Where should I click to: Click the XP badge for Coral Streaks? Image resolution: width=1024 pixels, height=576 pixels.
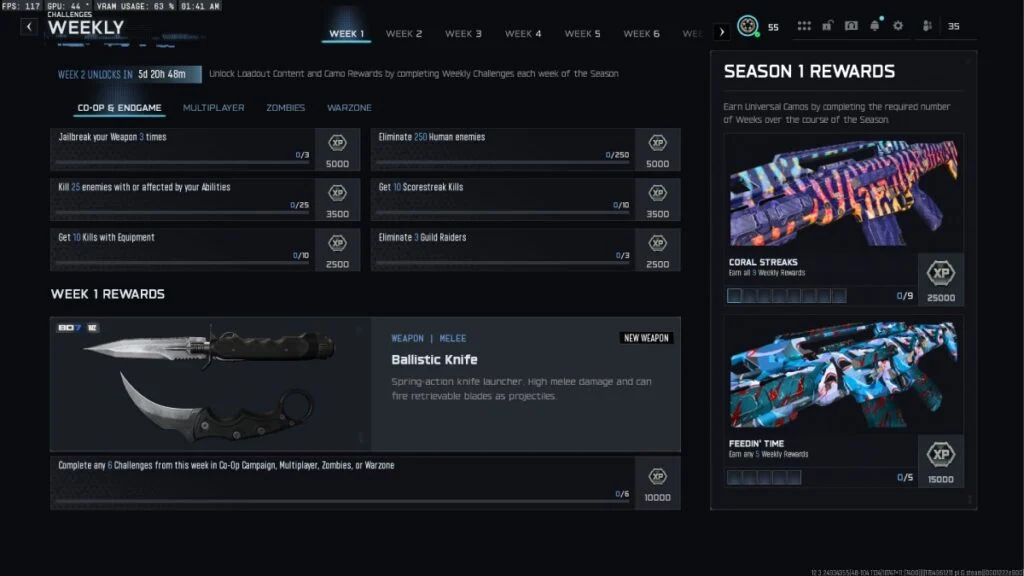941,272
